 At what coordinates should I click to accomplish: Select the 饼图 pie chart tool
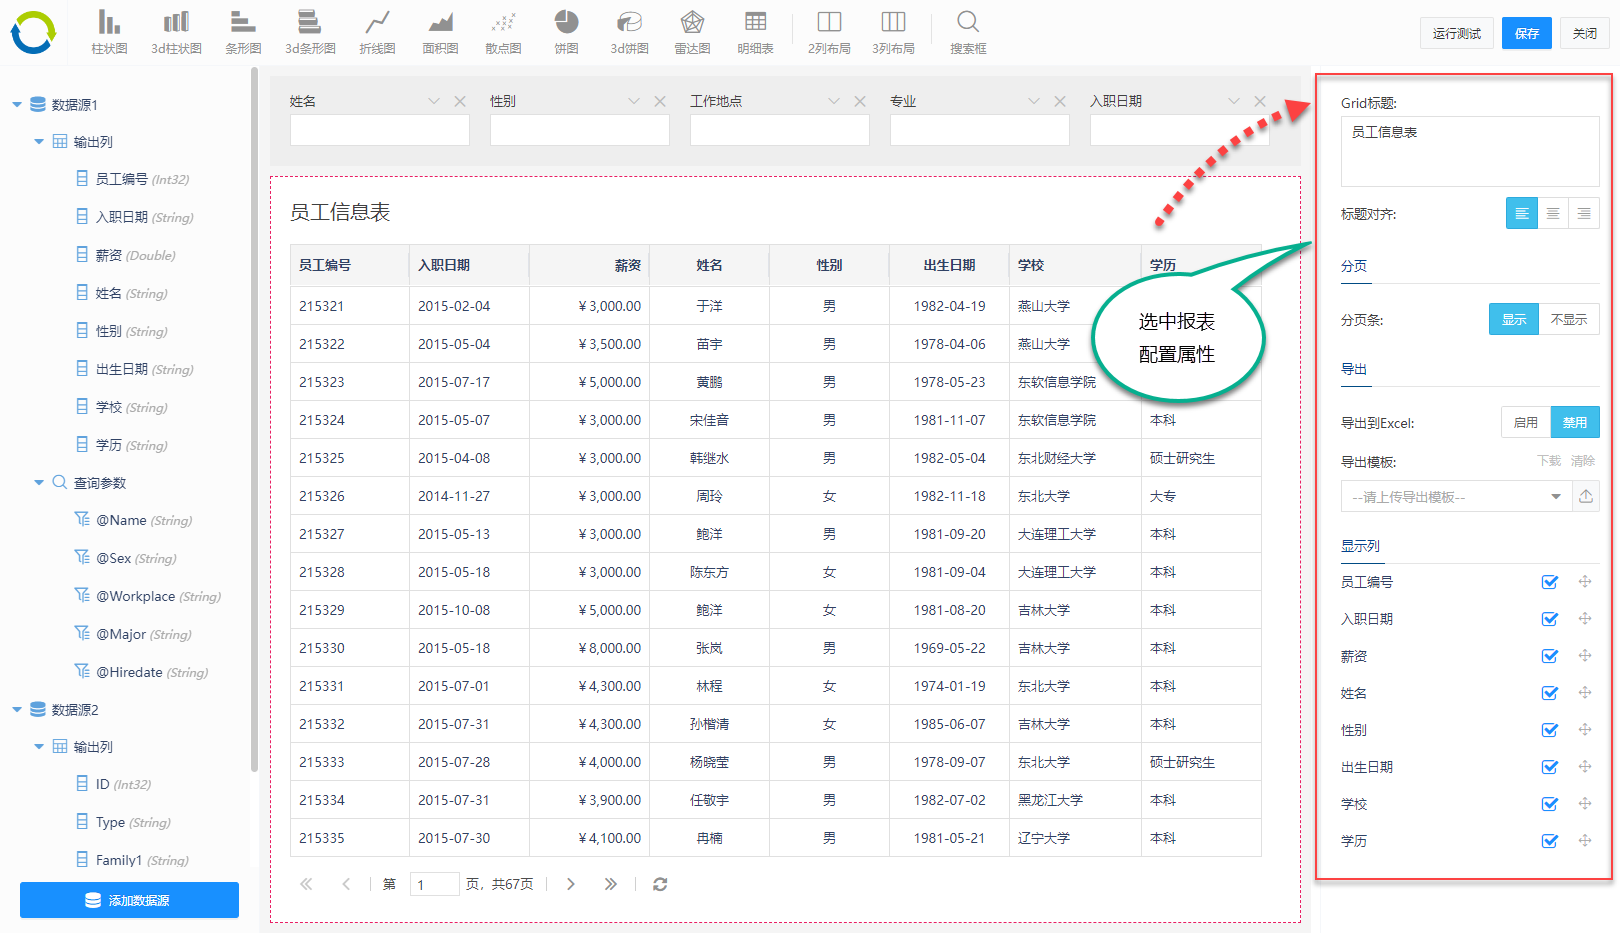point(566,32)
